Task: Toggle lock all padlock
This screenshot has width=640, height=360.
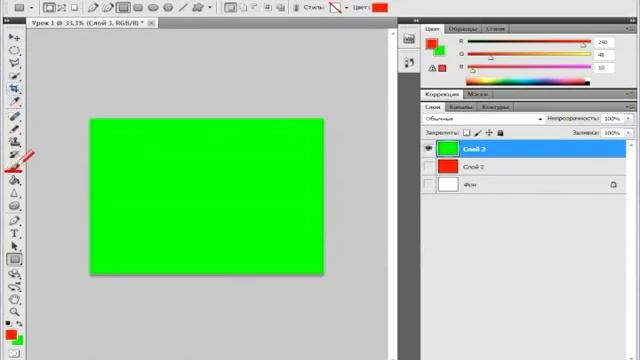Action: click(500, 133)
